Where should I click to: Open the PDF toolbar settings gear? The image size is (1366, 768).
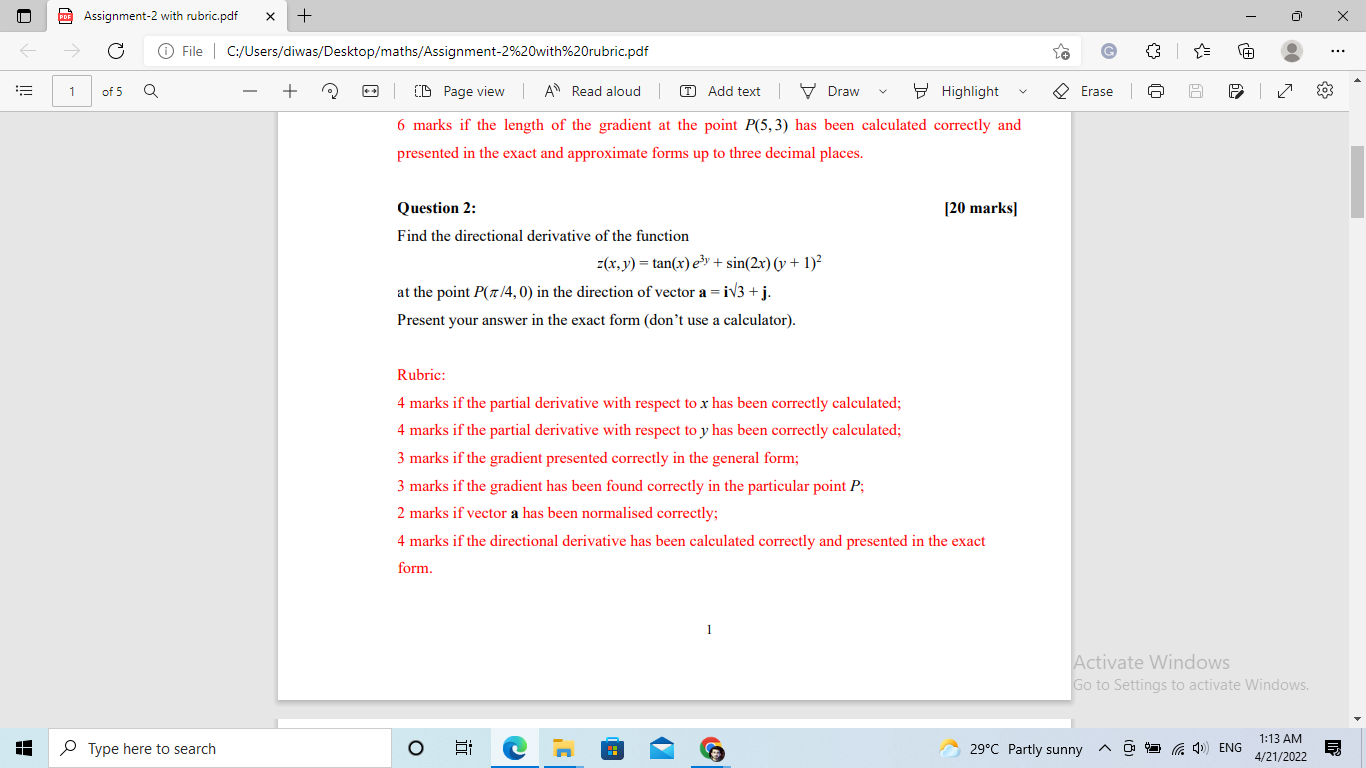coord(1326,91)
